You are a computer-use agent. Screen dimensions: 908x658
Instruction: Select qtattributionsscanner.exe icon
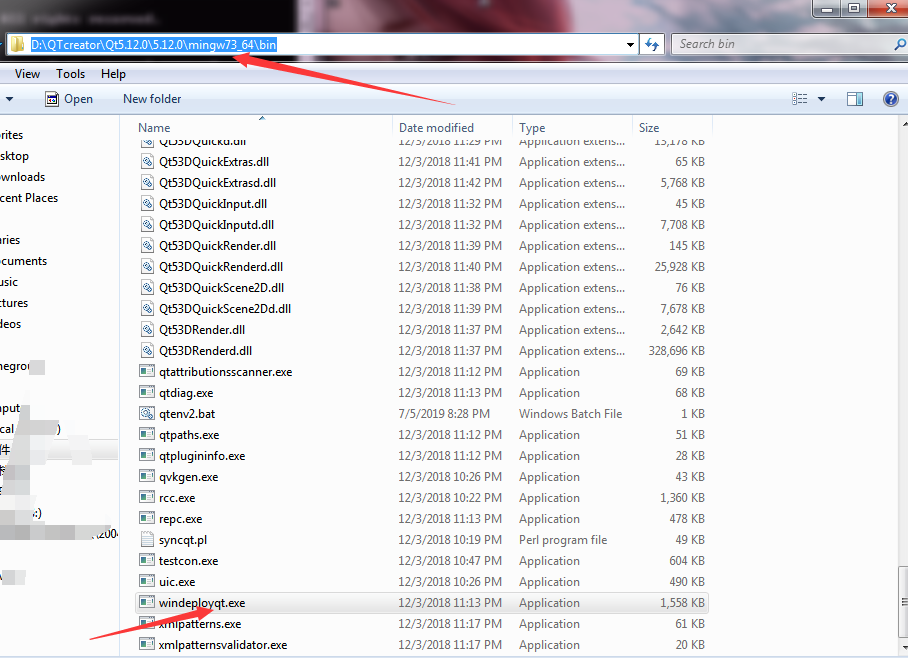147,371
